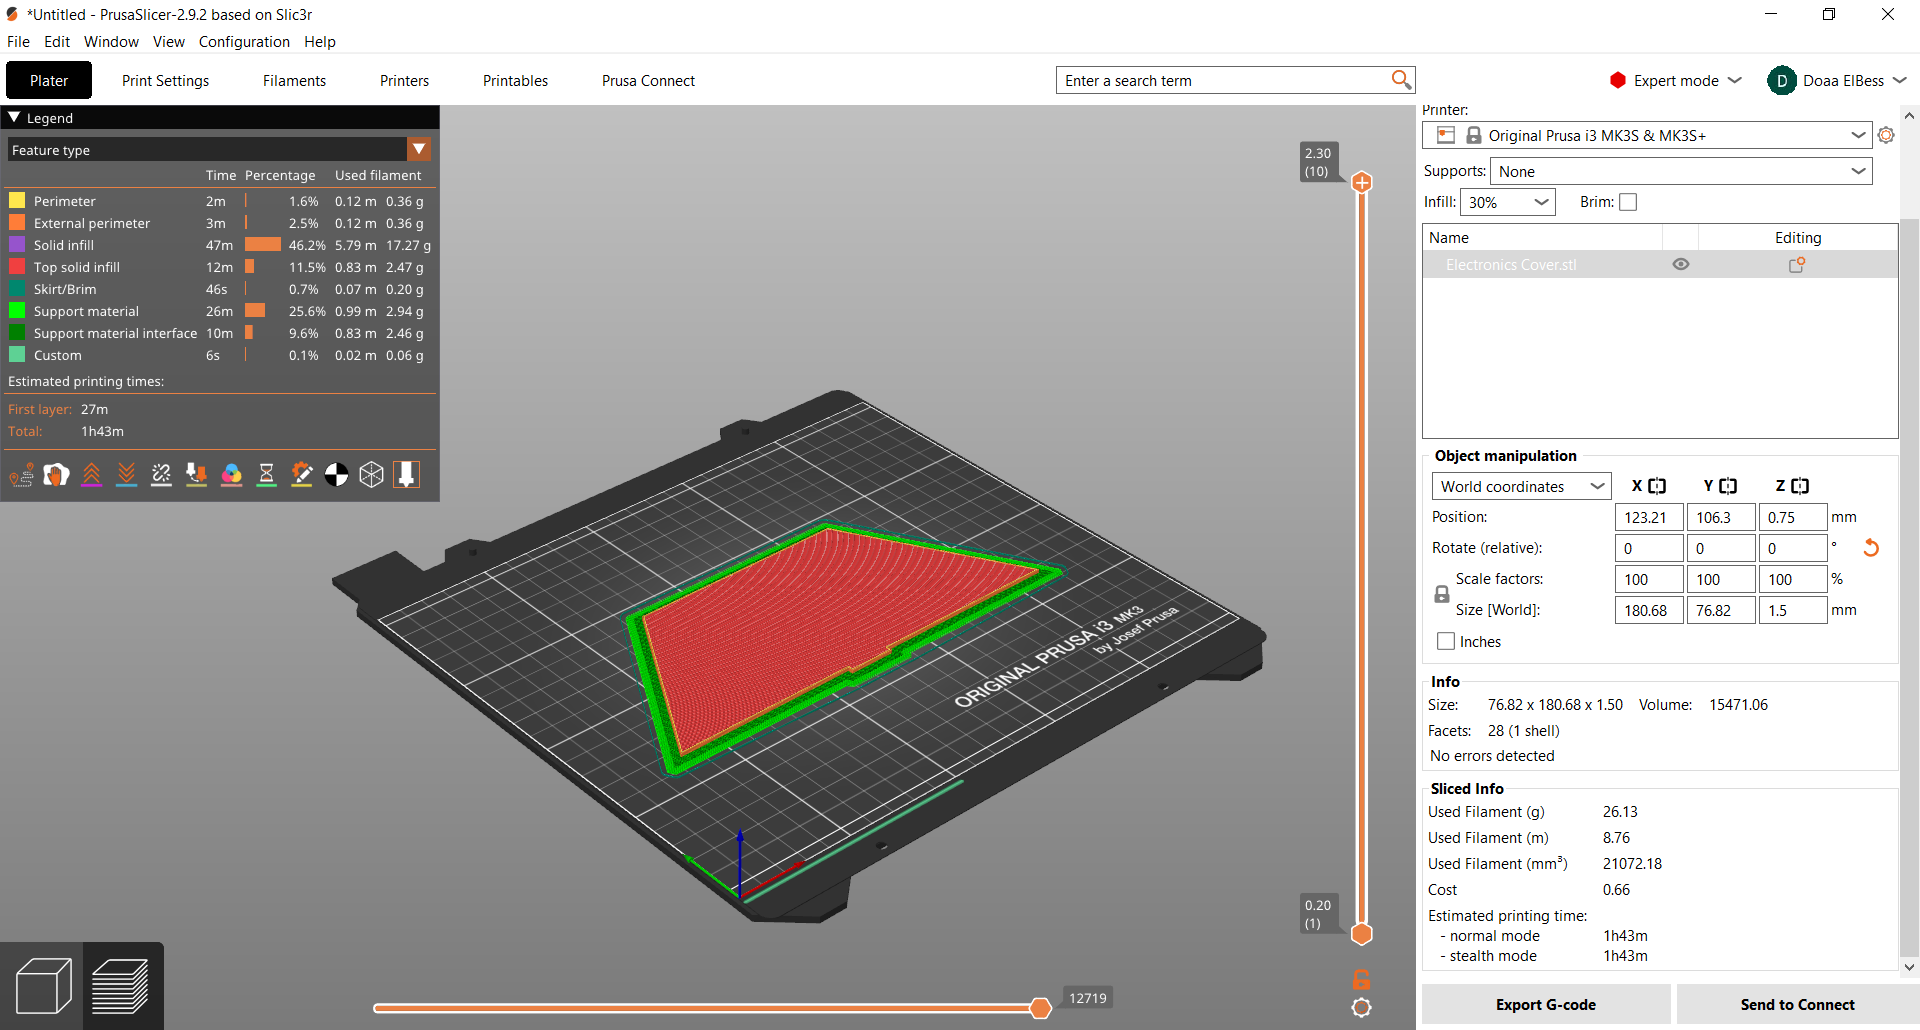The height and width of the screenshot is (1030, 1920).
Task: Toggle center of gravity icon
Action: click(336, 474)
